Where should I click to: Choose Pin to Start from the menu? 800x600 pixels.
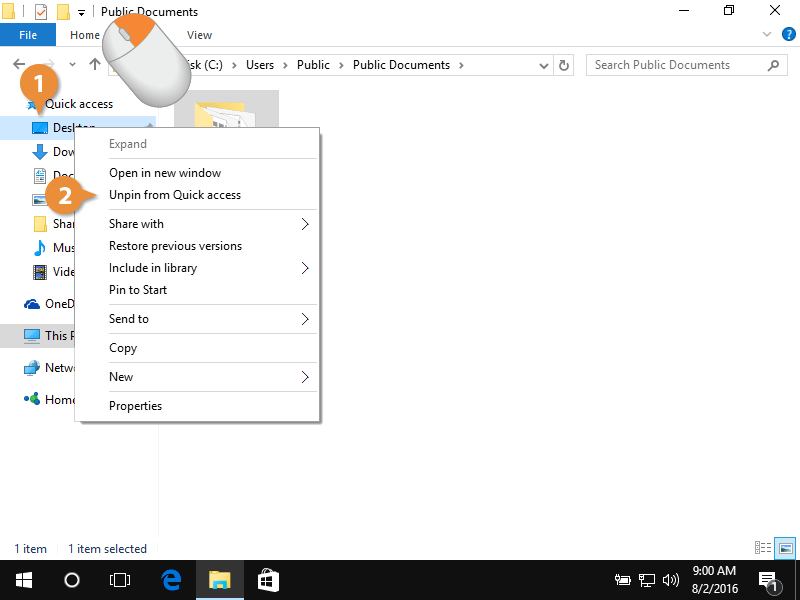pos(137,290)
